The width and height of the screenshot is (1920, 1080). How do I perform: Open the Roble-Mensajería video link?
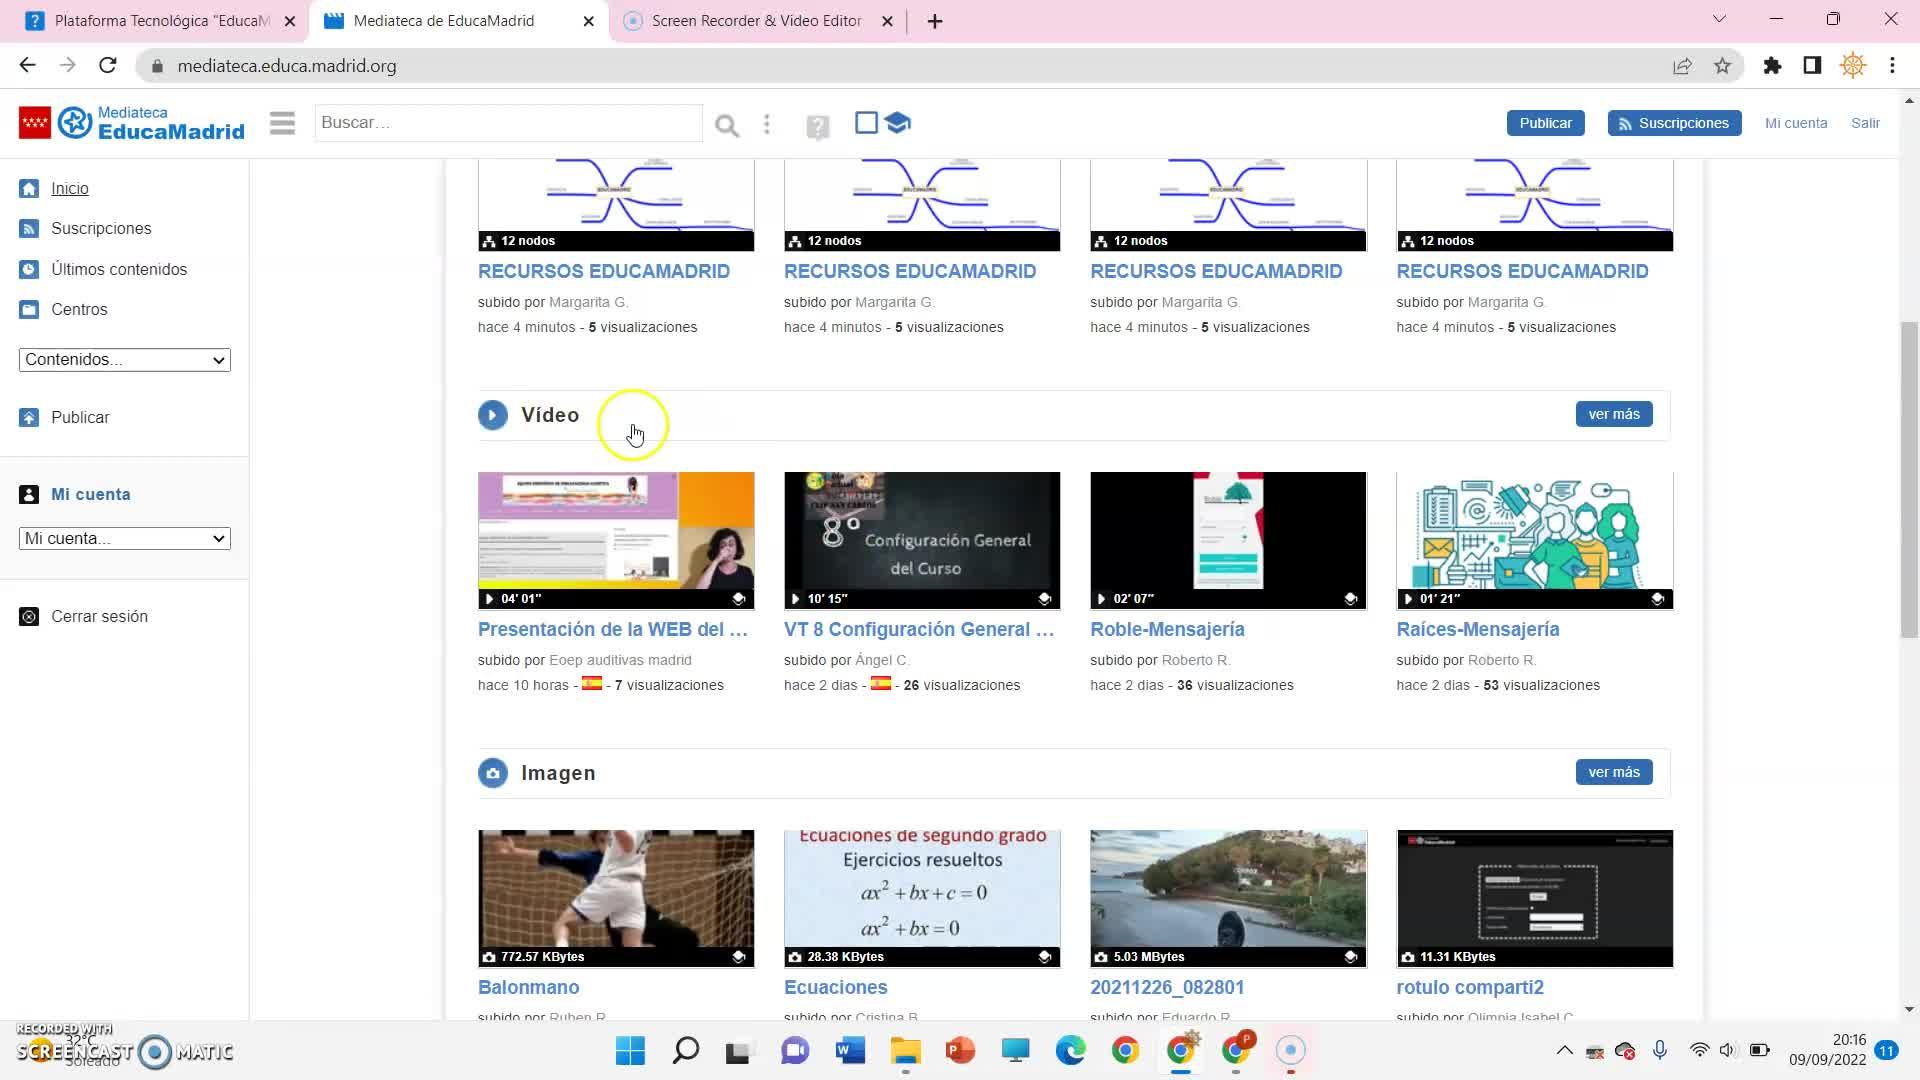tap(1167, 629)
